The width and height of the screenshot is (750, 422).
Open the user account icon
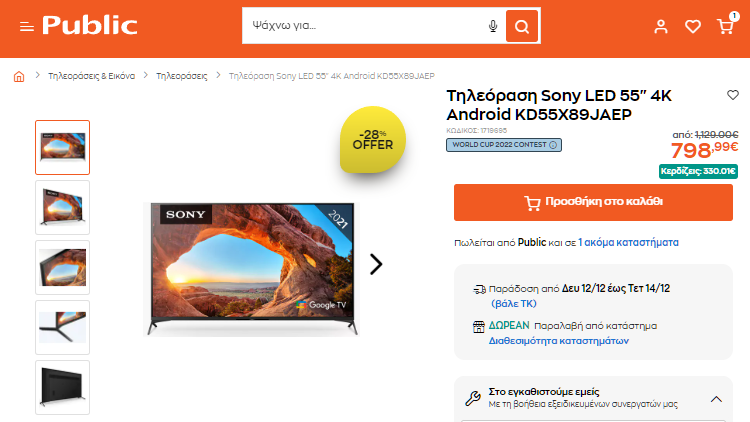661,26
